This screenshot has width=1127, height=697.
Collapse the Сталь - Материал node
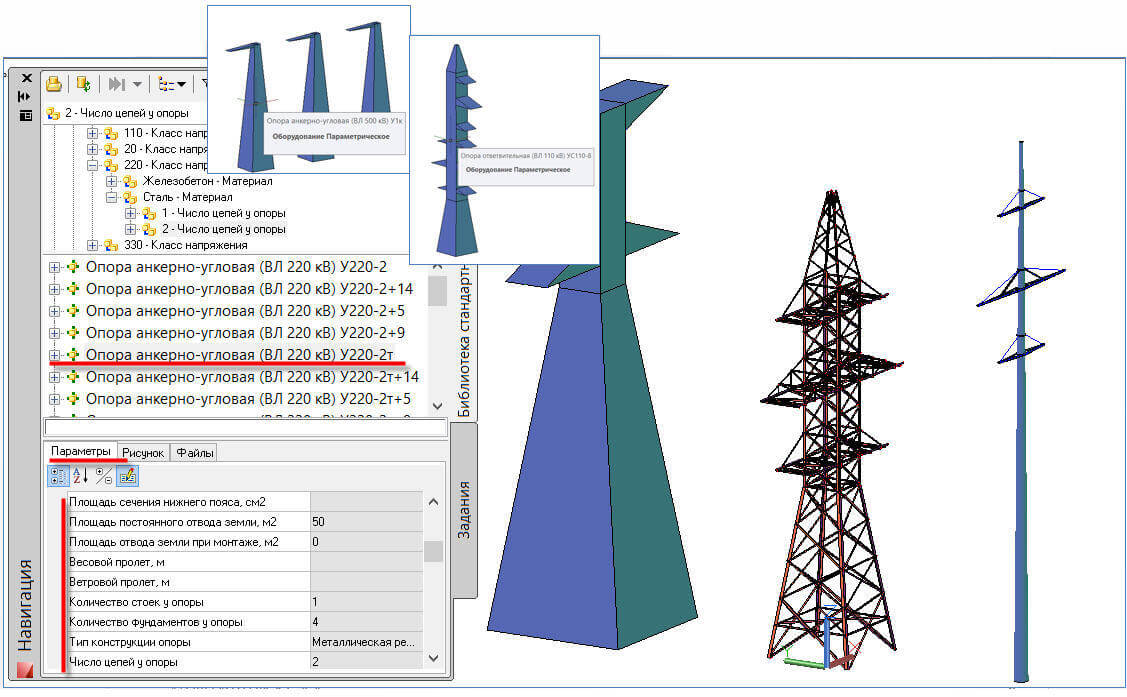(112, 197)
